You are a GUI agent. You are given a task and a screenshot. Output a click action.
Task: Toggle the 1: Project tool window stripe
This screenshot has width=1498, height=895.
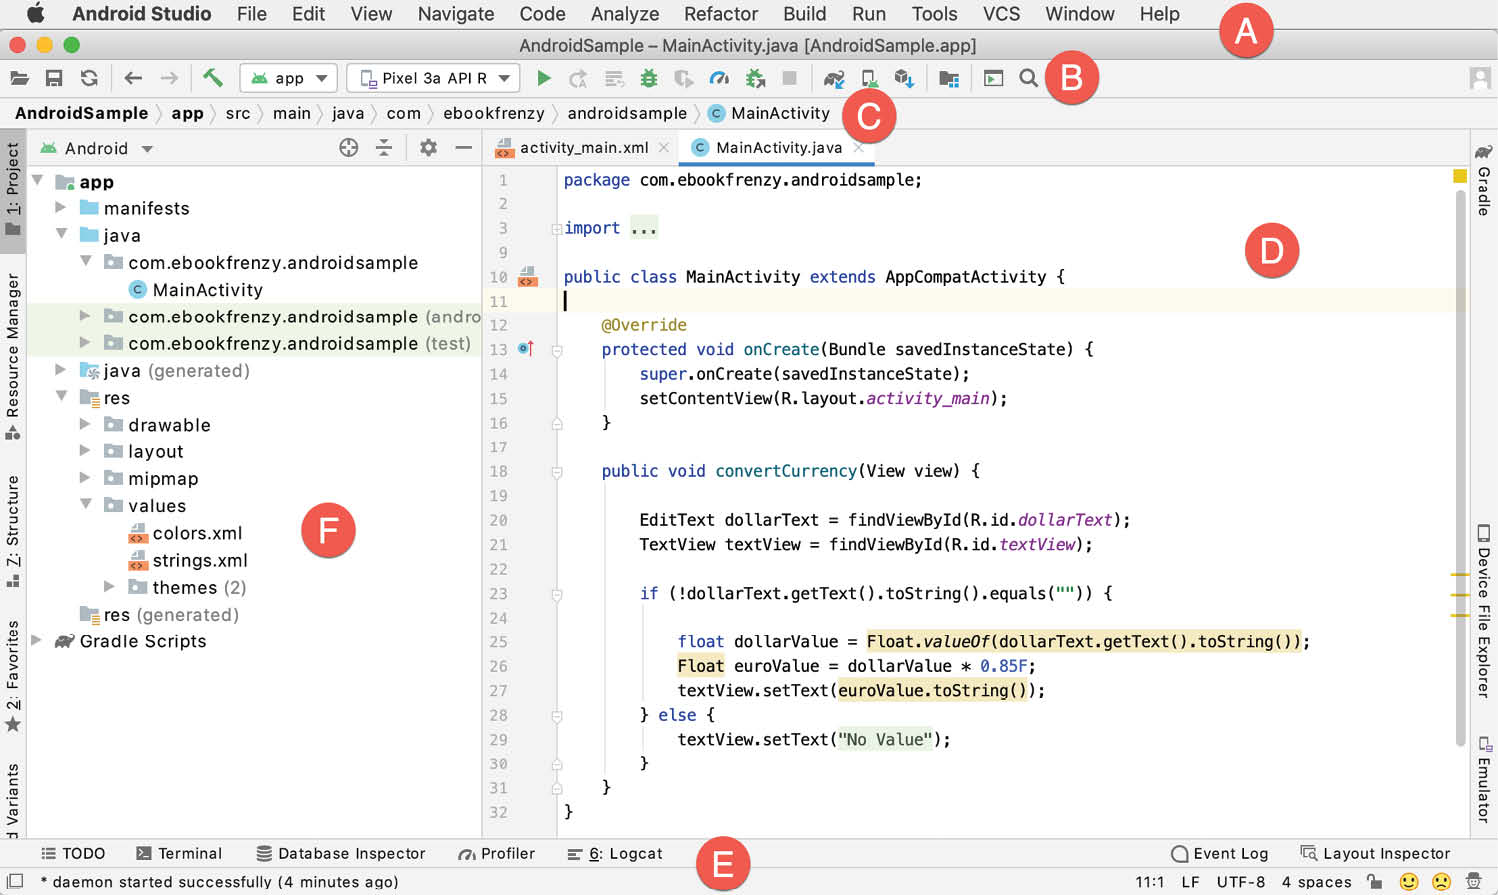pos(13,188)
